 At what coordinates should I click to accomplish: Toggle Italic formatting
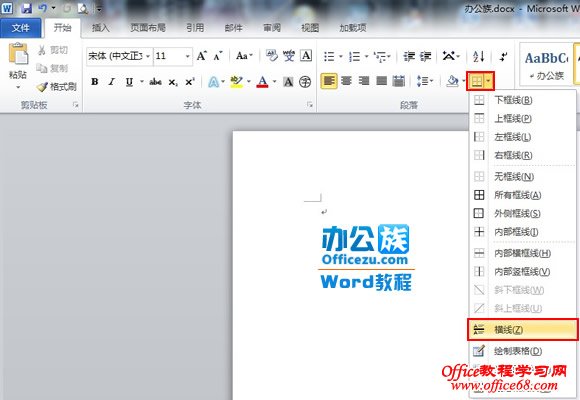[112, 82]
